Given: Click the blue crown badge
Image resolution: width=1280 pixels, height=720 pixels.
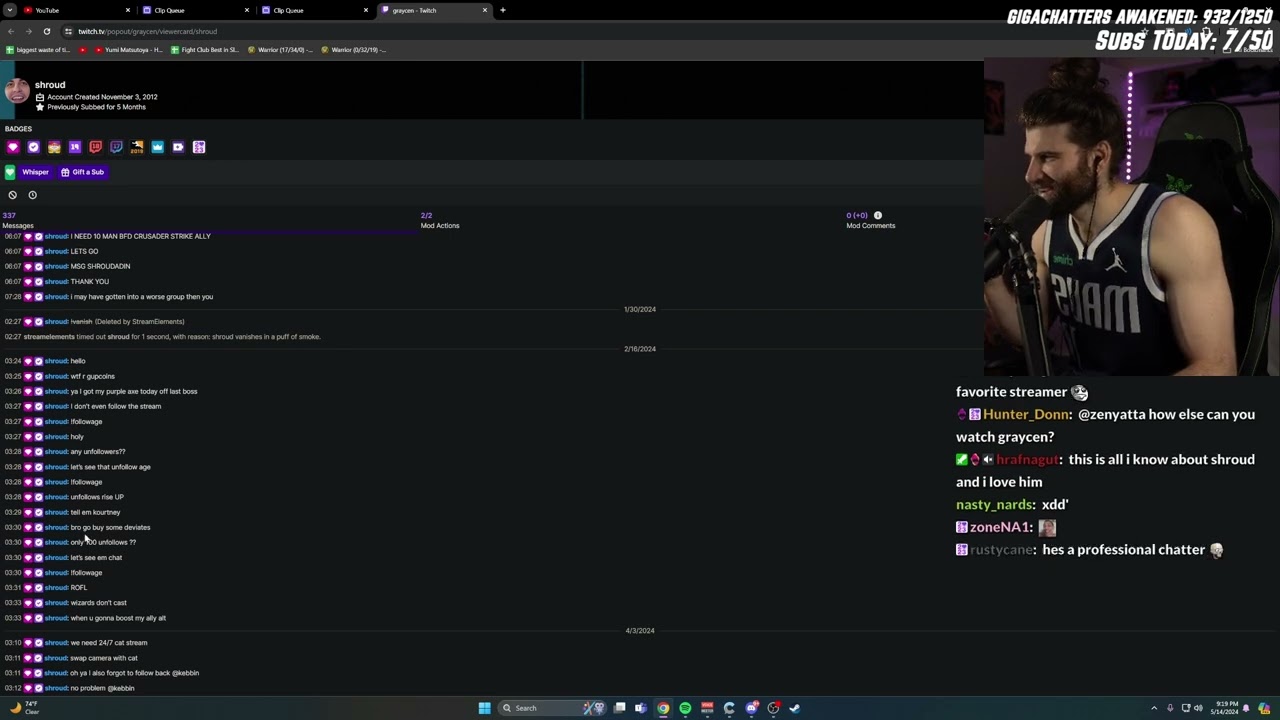Looking at the screenshot, I should pos(157,147).
